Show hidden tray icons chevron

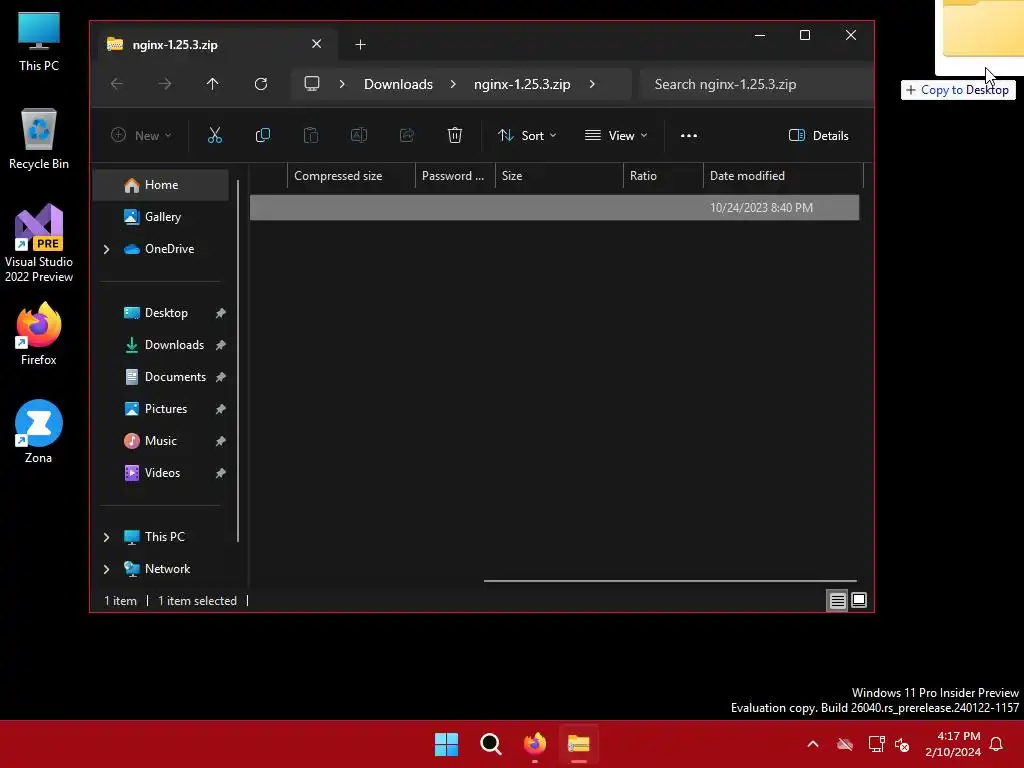click(x=813, y=744)
